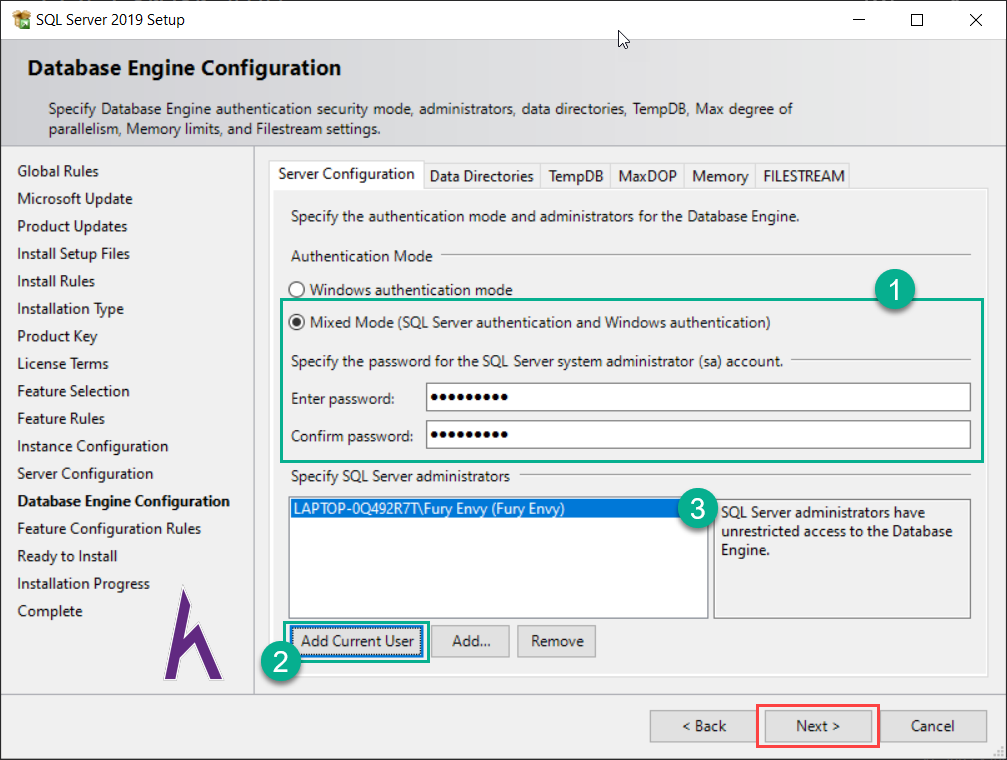This screenshot has height=760, width=1007.
Task: Click Install Rules step
Action: click(x=56, y=281)
